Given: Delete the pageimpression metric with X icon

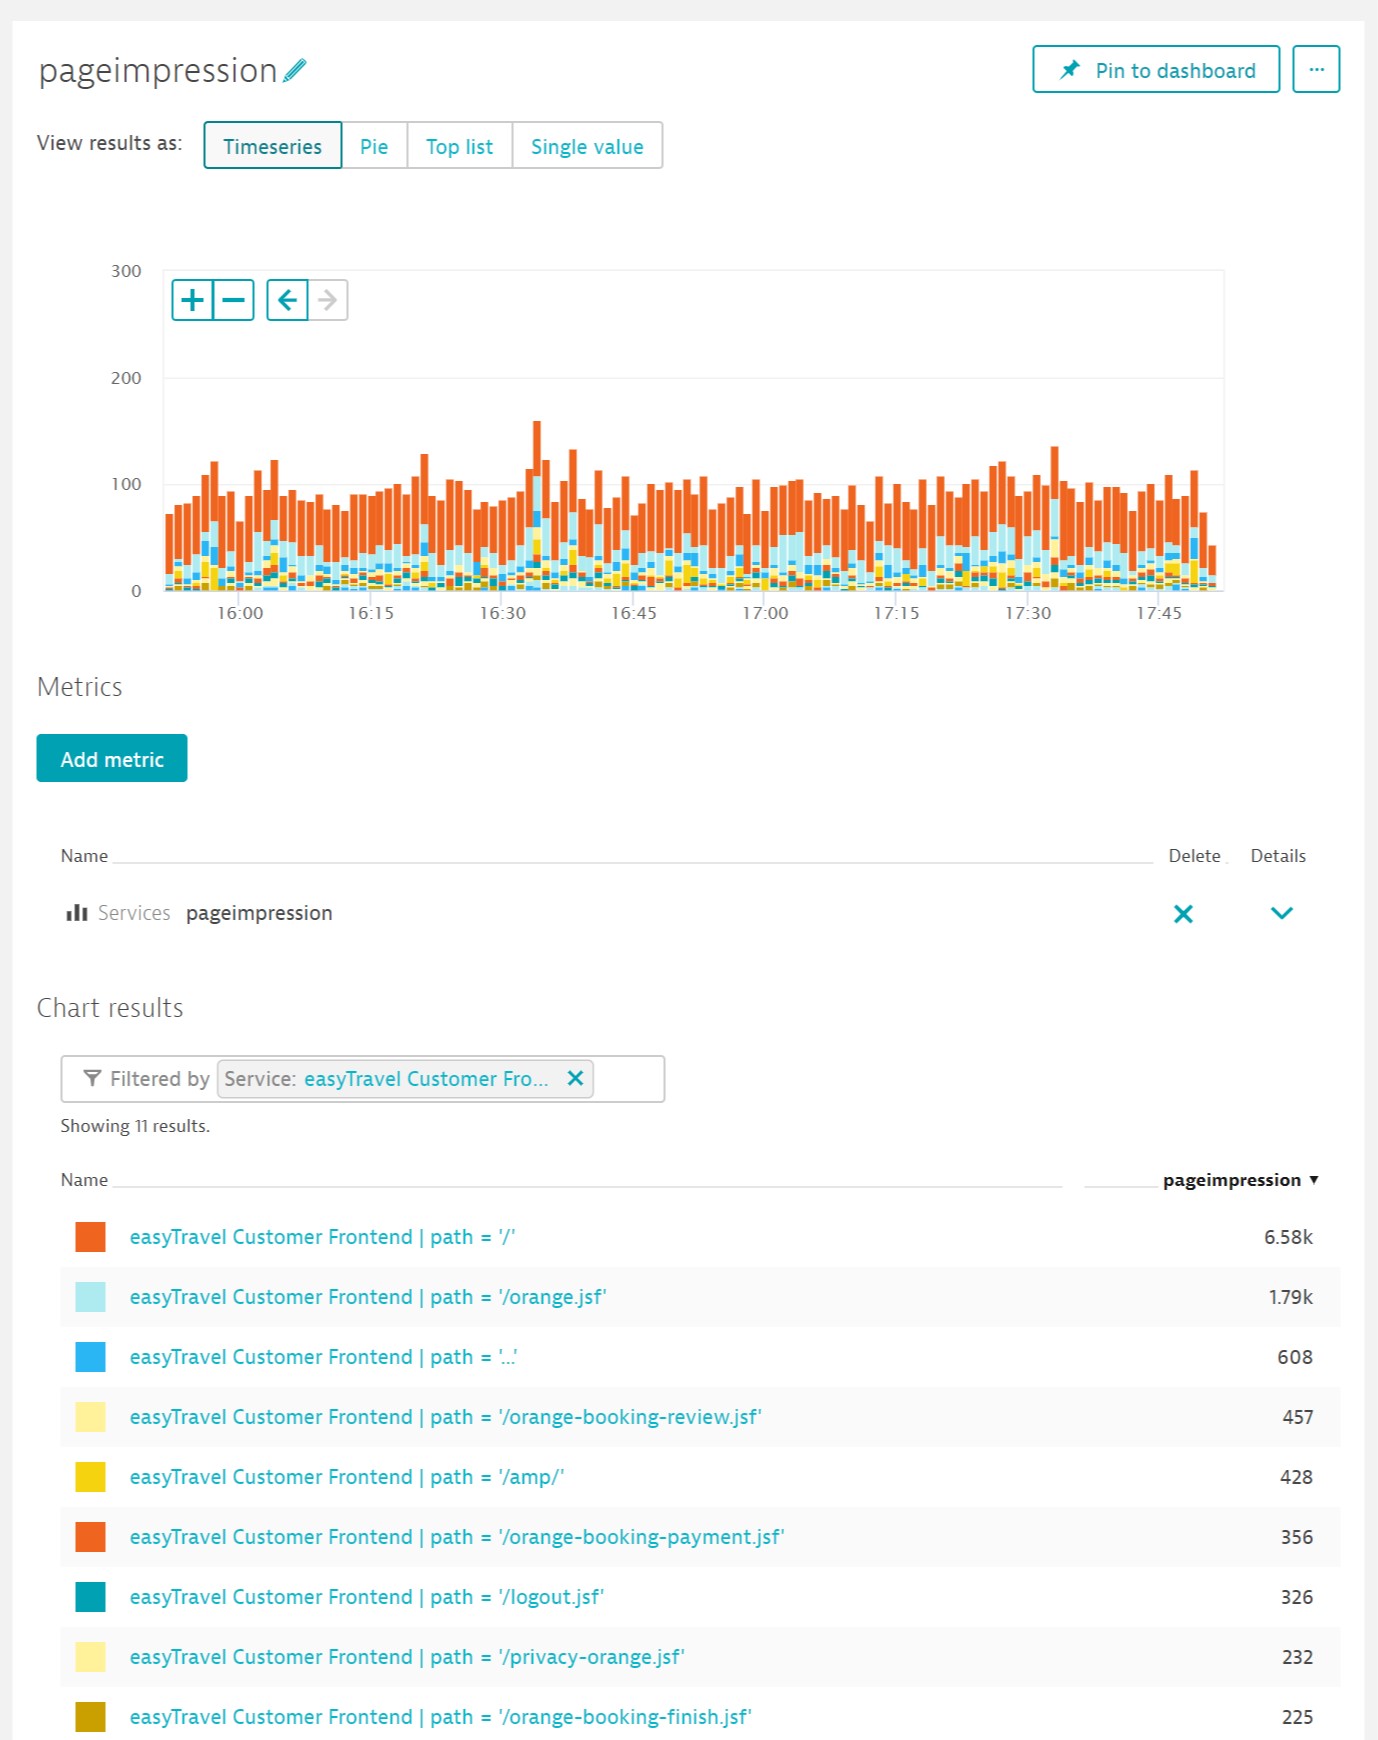Looking at the screenshot, I should pos(1183,913).
